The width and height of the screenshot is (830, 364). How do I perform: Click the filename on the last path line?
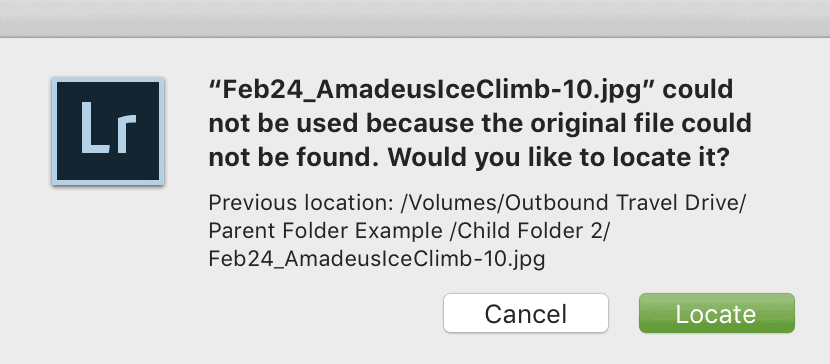(x=377, y=260)
